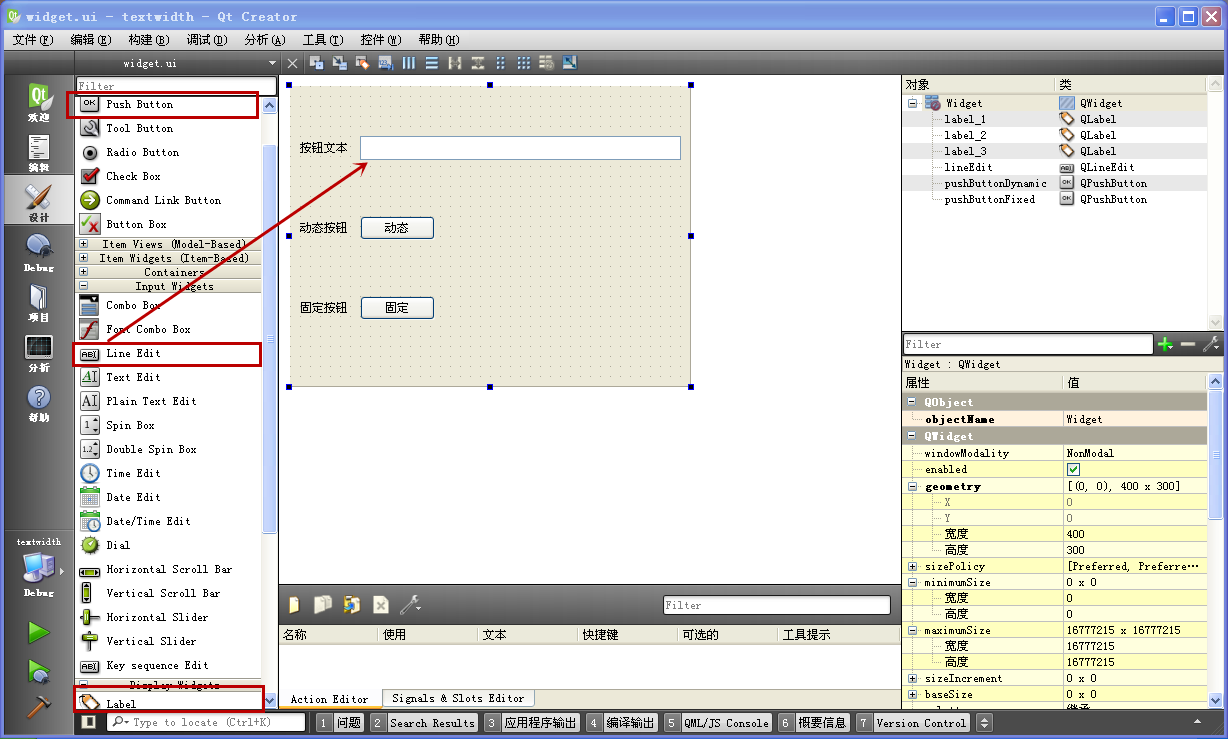1228x739 pixels.
Task: Switch to Debug mode in the sidebar
Action: point(38,252)
